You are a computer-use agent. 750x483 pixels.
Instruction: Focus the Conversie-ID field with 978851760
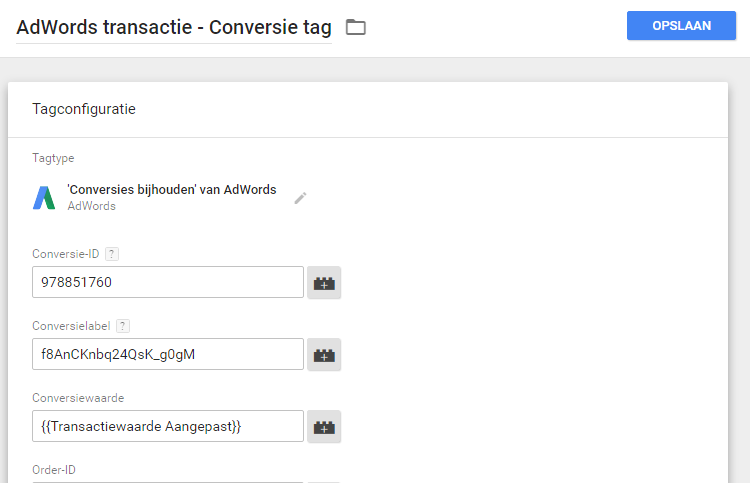point(167,282)
